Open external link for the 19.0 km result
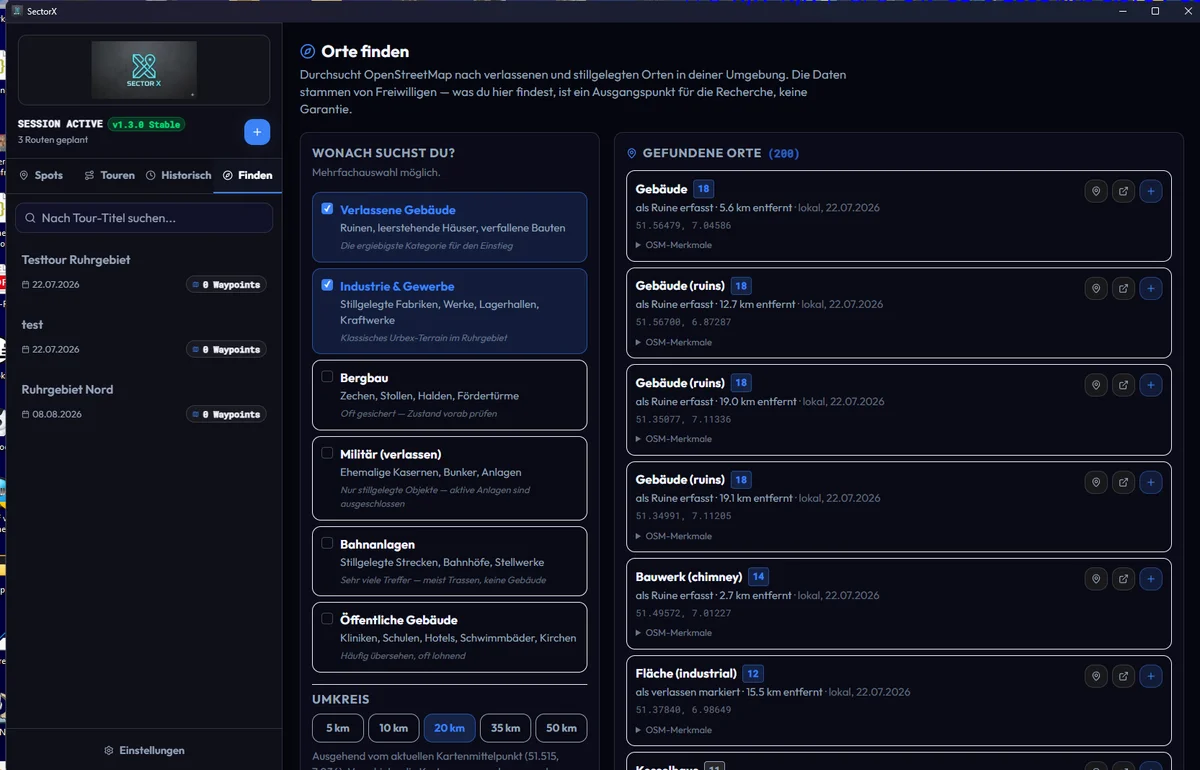The width and height of the screenshot is (1200, 770). [x=1123, y=385]
